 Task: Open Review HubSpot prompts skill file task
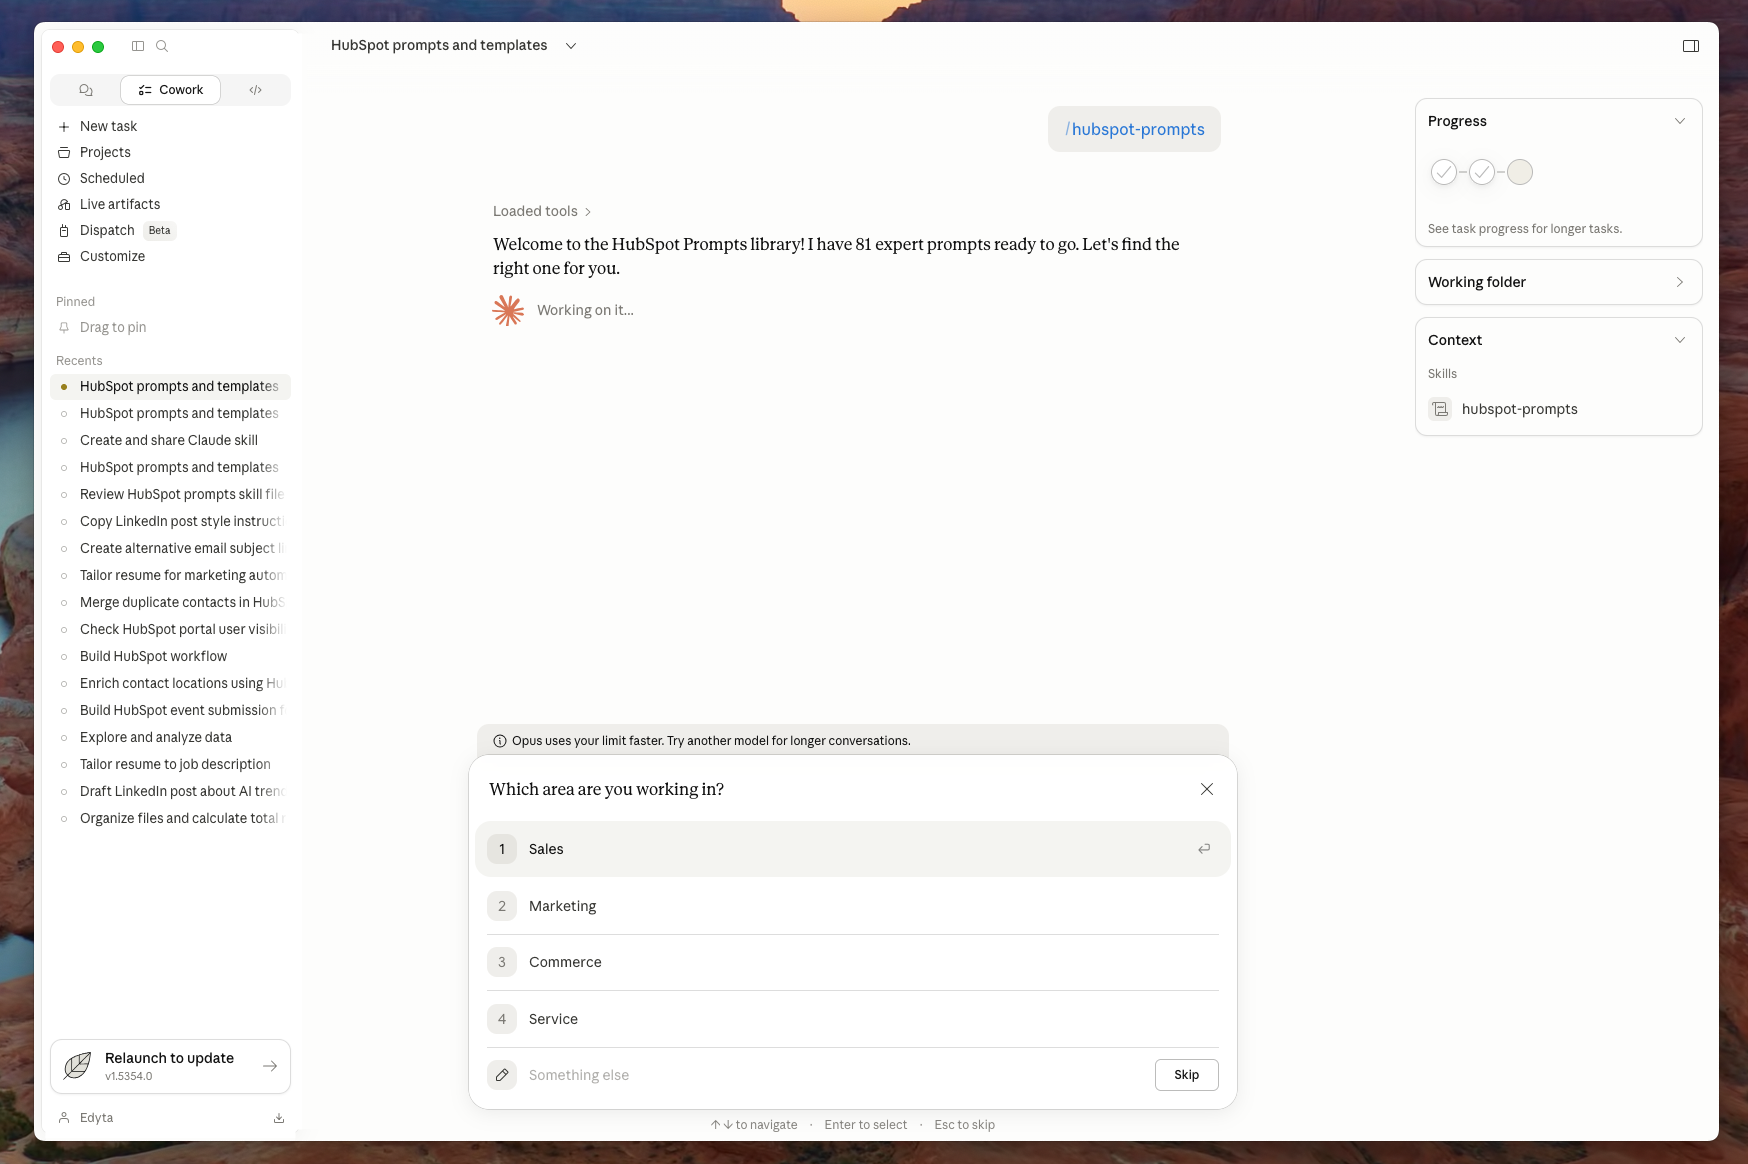(170, 494)
